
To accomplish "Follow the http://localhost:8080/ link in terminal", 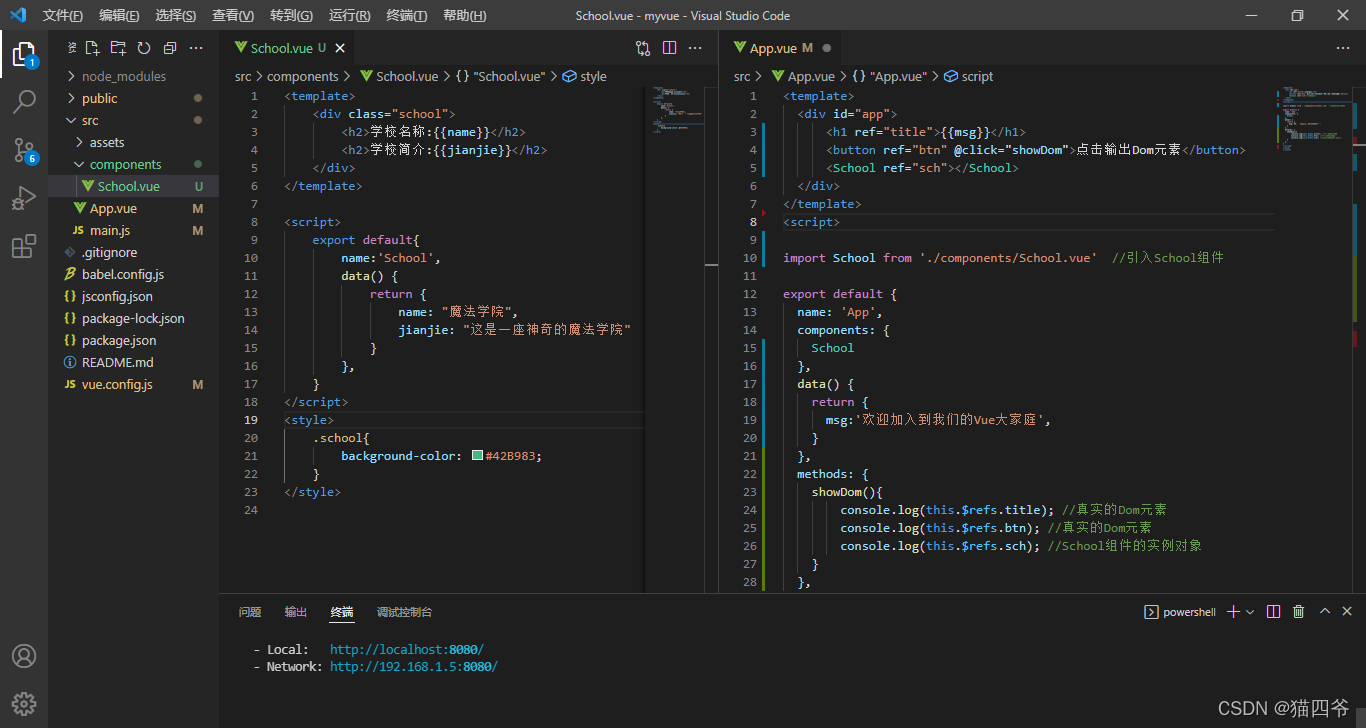I will [407, 649].
